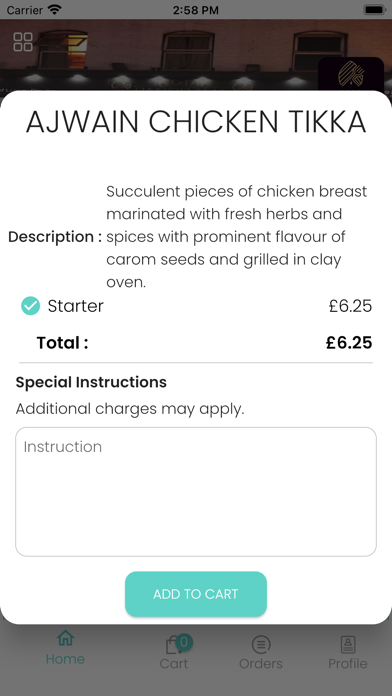Tap the restaurant logo thumbnail
This screenshot has width=392, height=696.
(351, 74)
